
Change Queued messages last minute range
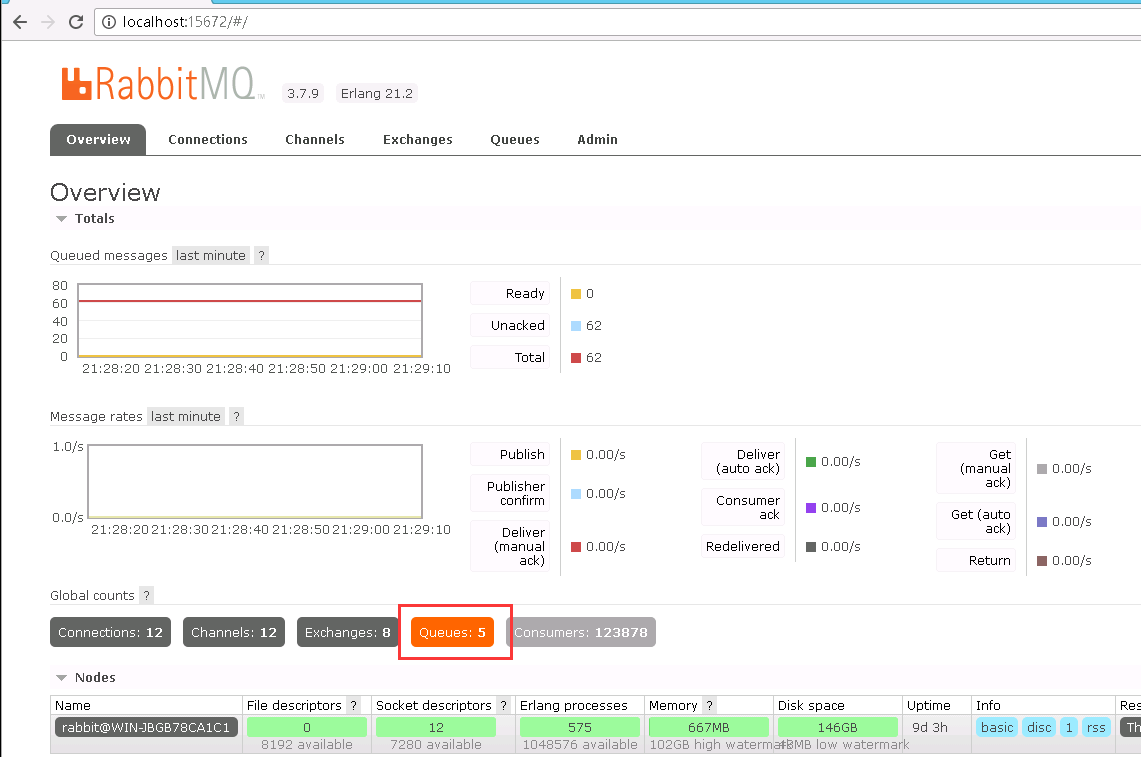point(210,256)
